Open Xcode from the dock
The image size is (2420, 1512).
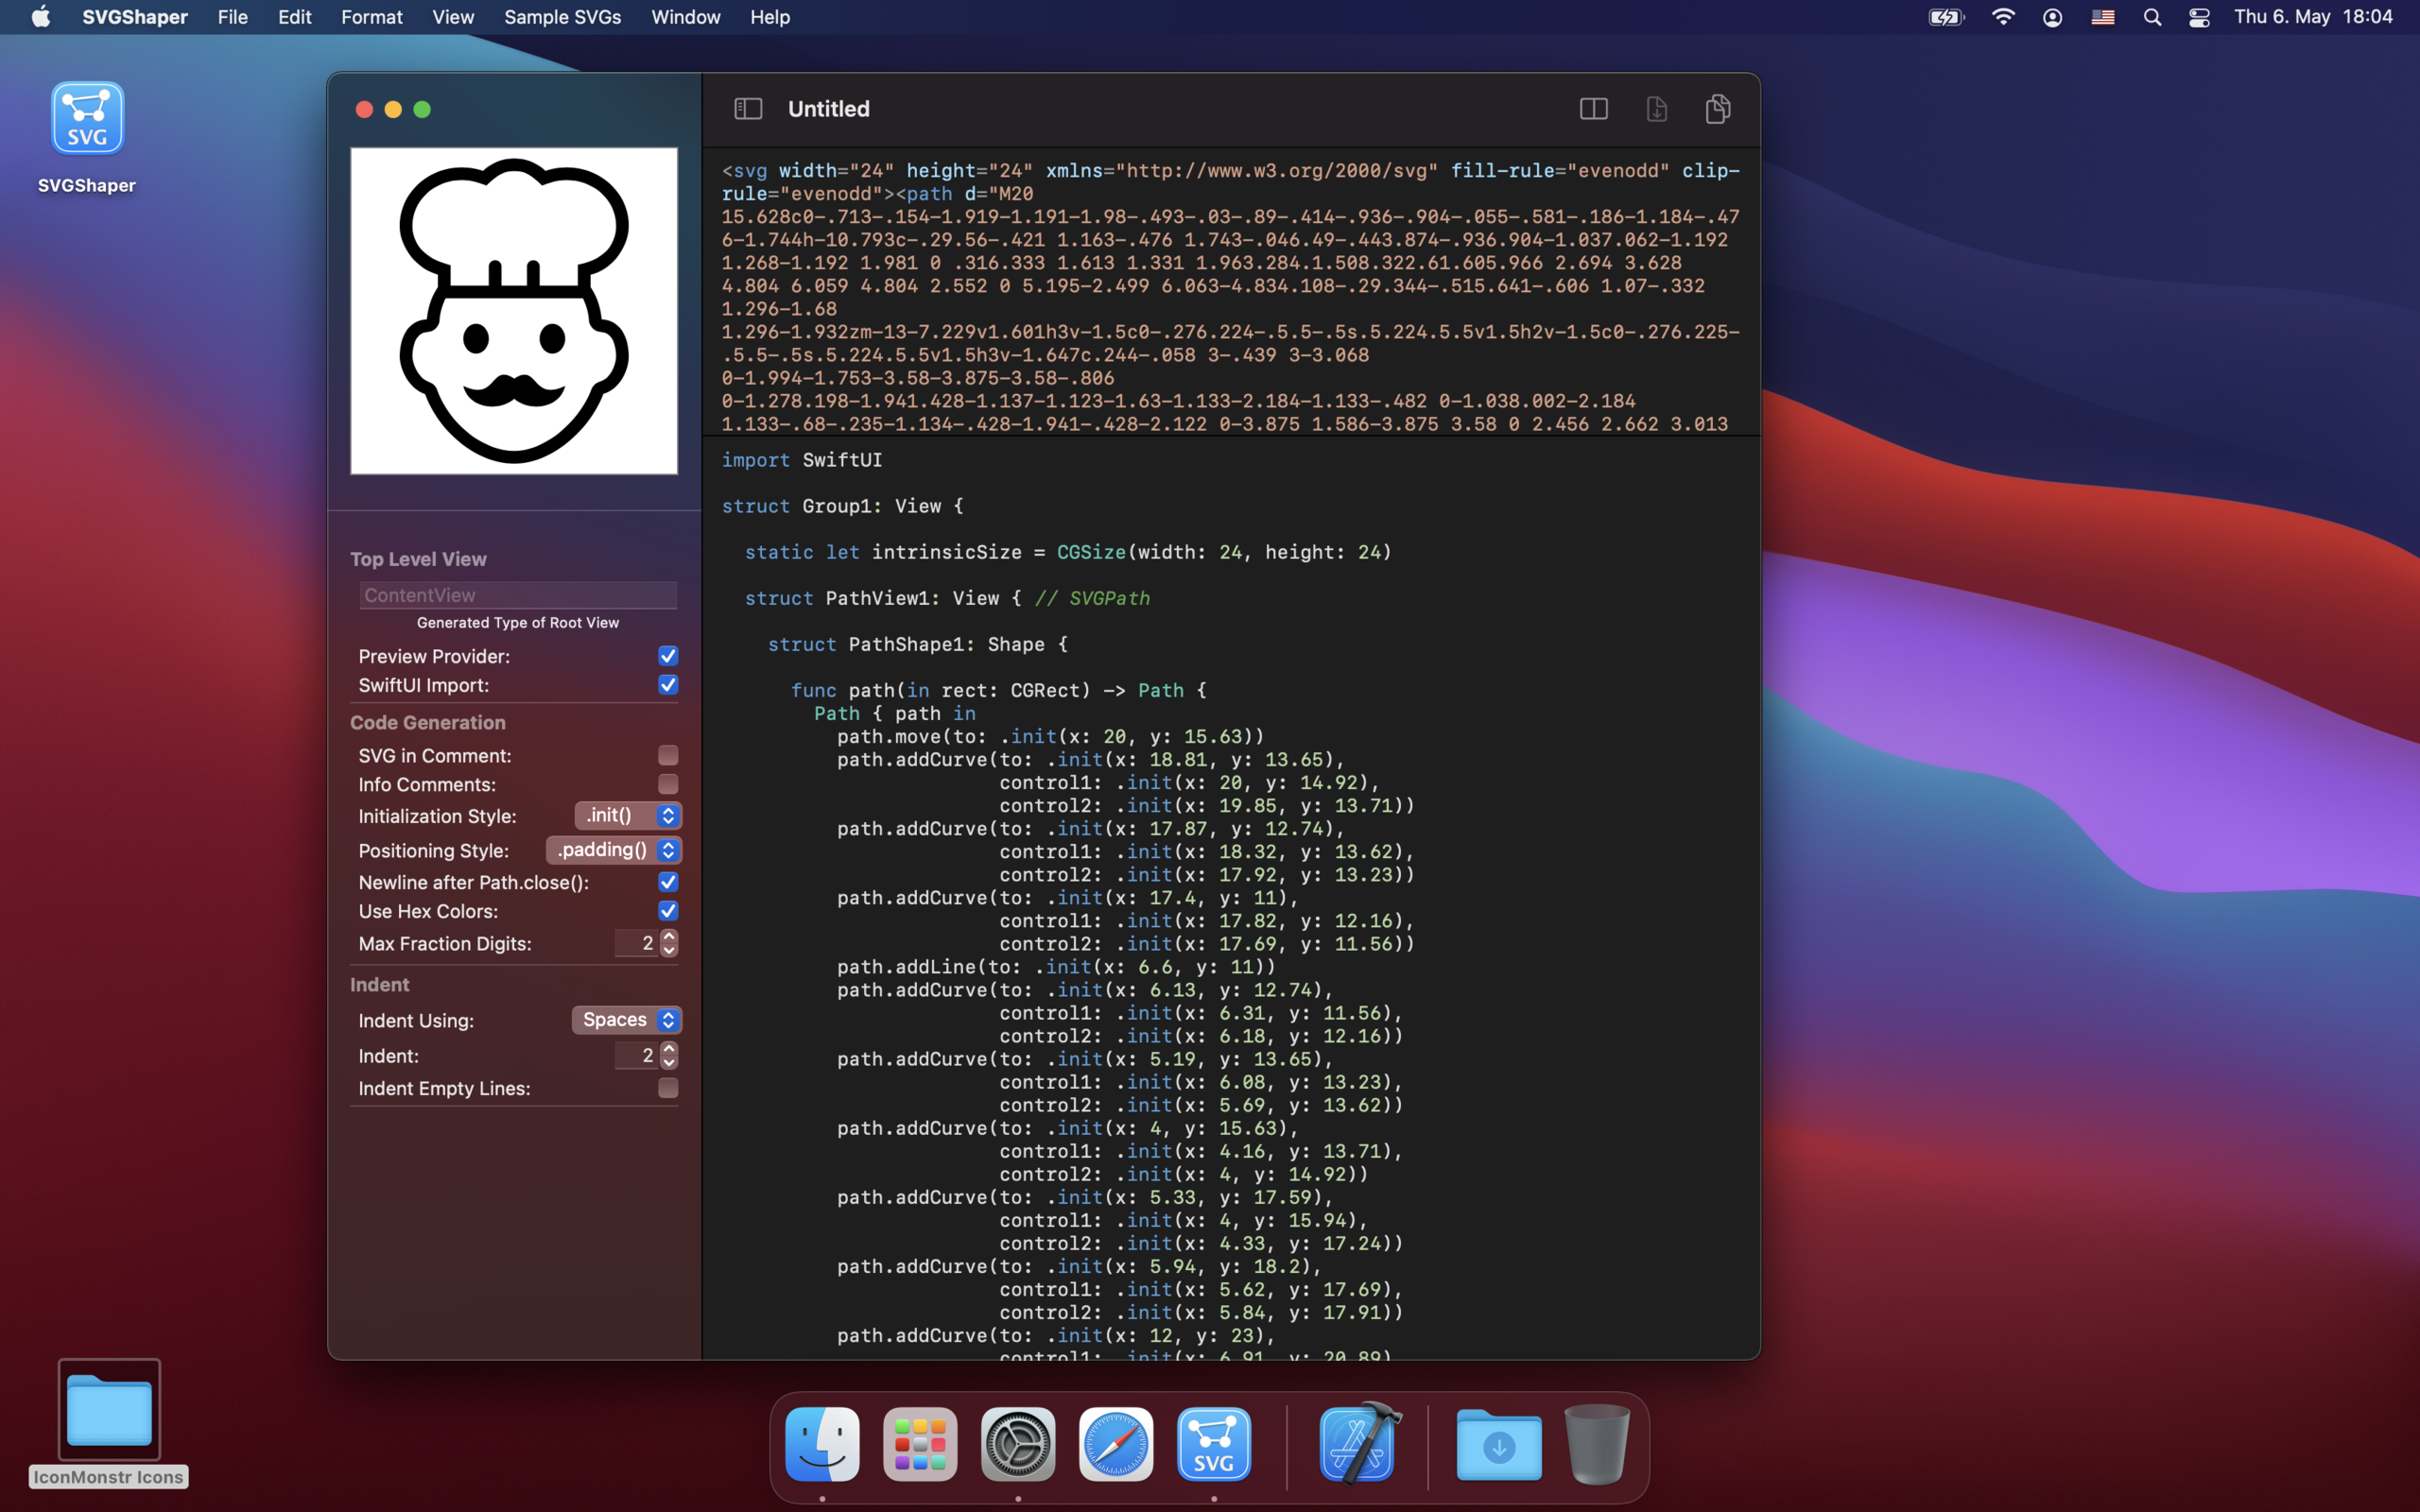pyautogui.click(x=1358, y=1444)
